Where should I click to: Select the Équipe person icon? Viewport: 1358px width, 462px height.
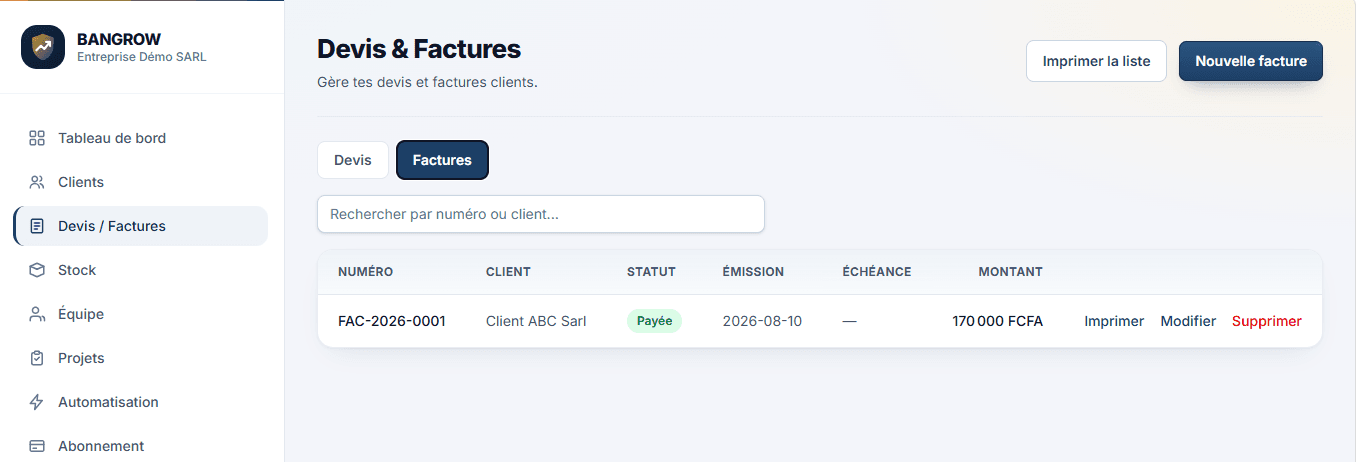point(37,314)
